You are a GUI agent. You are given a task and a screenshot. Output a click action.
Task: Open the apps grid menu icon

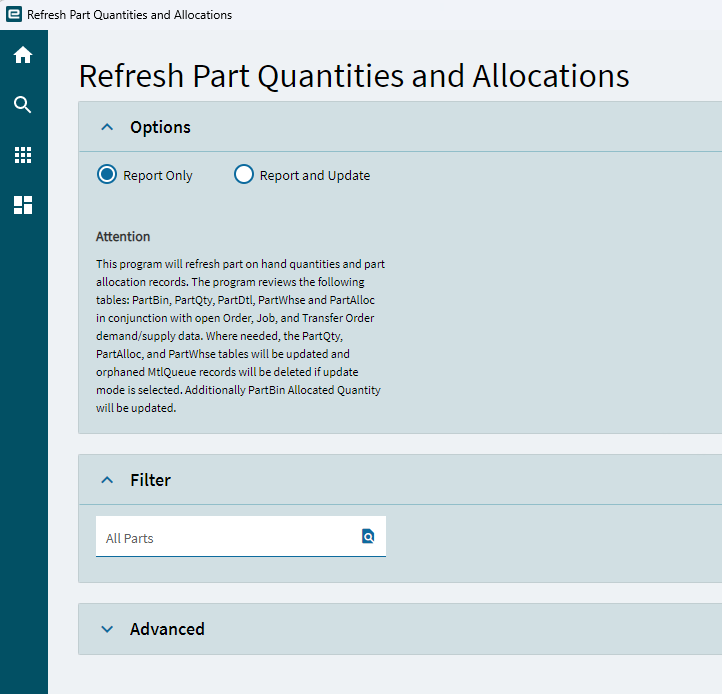coord(23,155)
